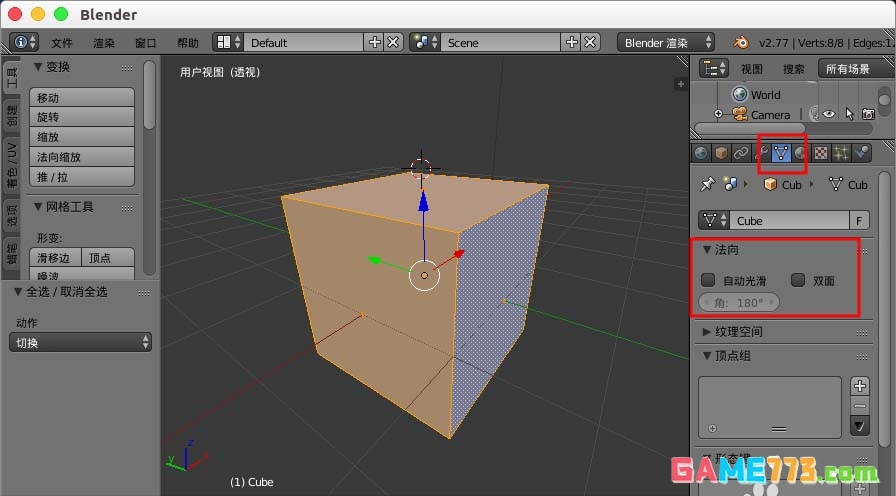The image size is (896, 496).
Task: Click the 旋转 button
Action: [82, 117]
